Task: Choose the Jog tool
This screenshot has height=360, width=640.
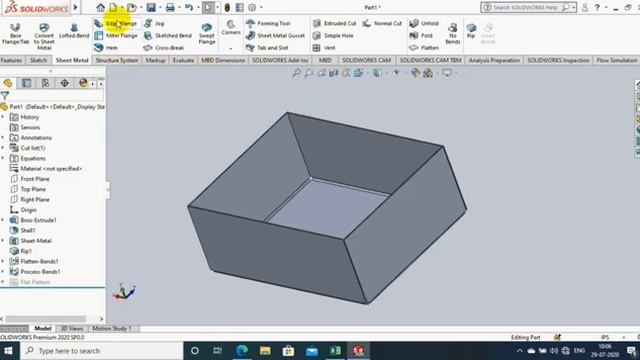Action: point(154,24)
